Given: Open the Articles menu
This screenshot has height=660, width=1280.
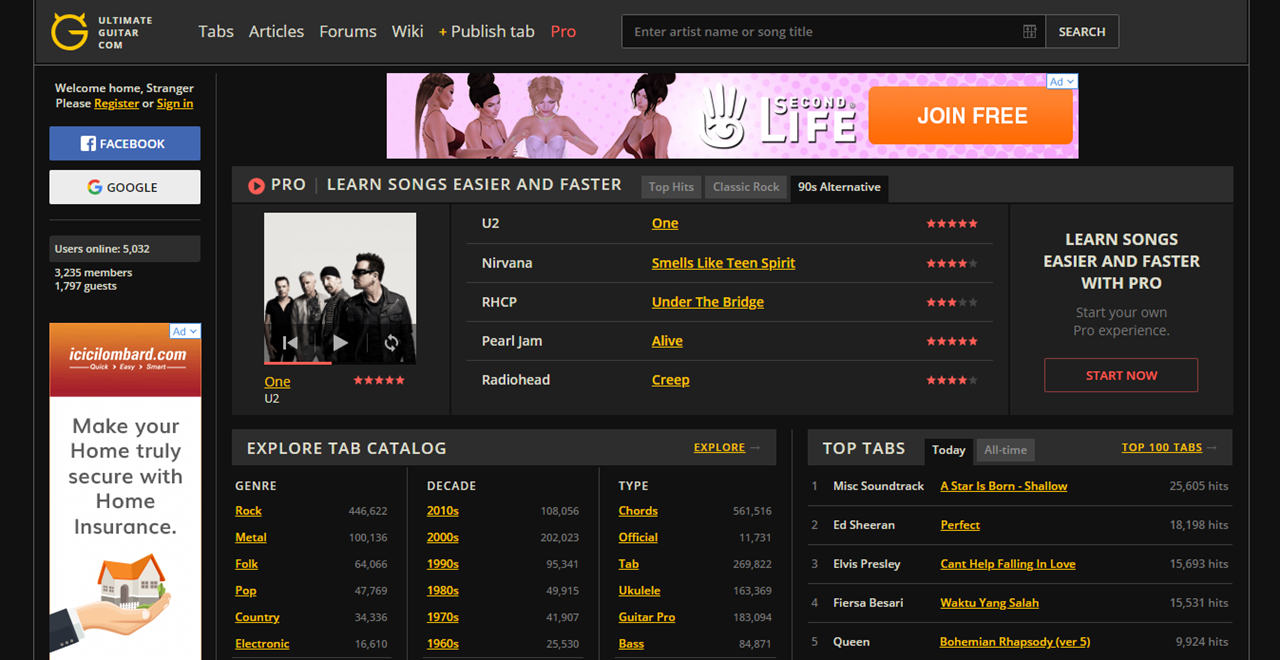Looking at the screenshot, I should point(276,32).
